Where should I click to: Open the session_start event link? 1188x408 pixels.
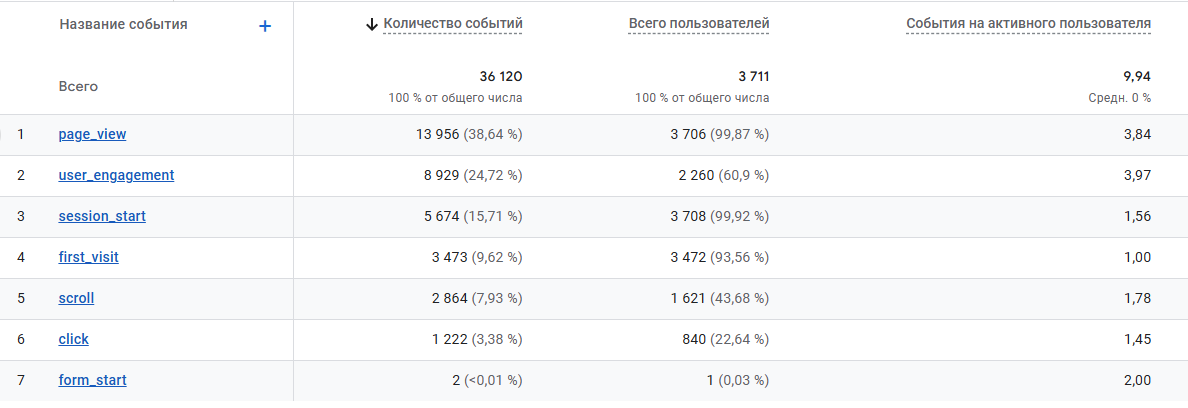102,216
